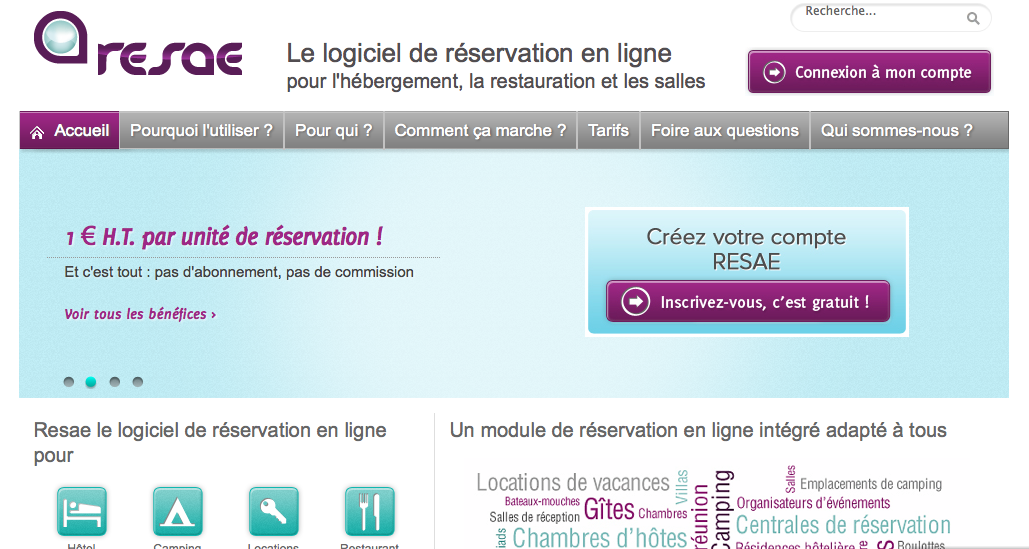
Task: Select the Camping tent icon
Action: tap(177, 511)
